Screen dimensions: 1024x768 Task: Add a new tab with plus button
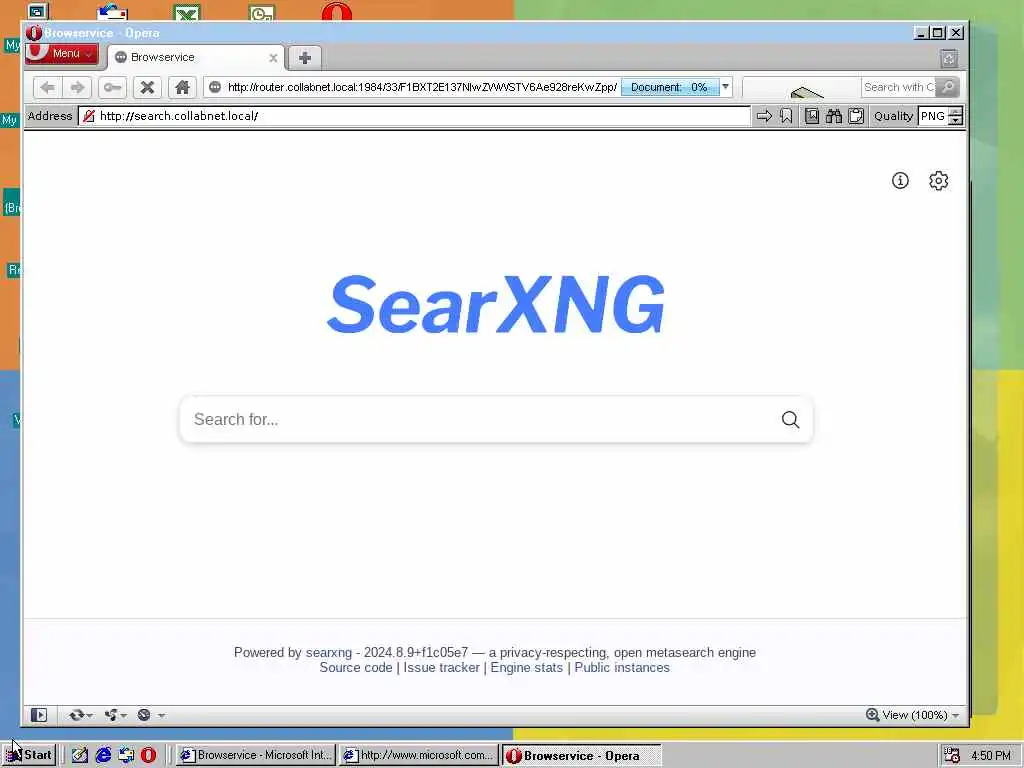pos(304,58)
